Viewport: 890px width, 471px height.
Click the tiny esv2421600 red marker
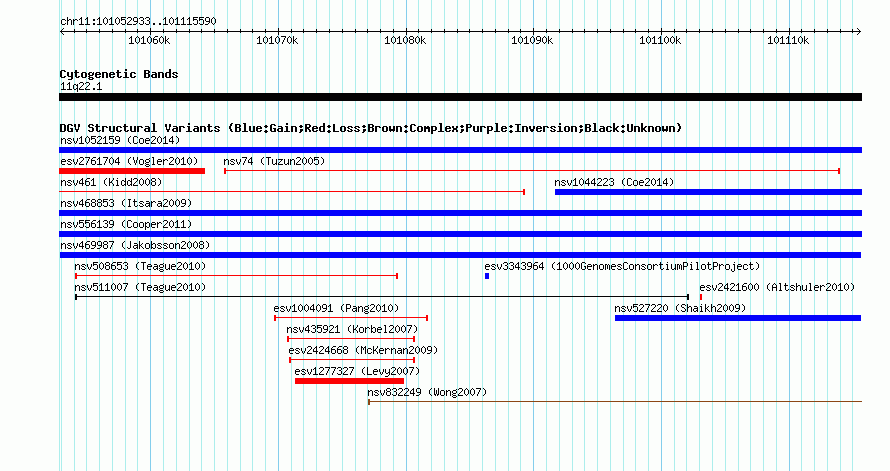[x=701, y=297]
